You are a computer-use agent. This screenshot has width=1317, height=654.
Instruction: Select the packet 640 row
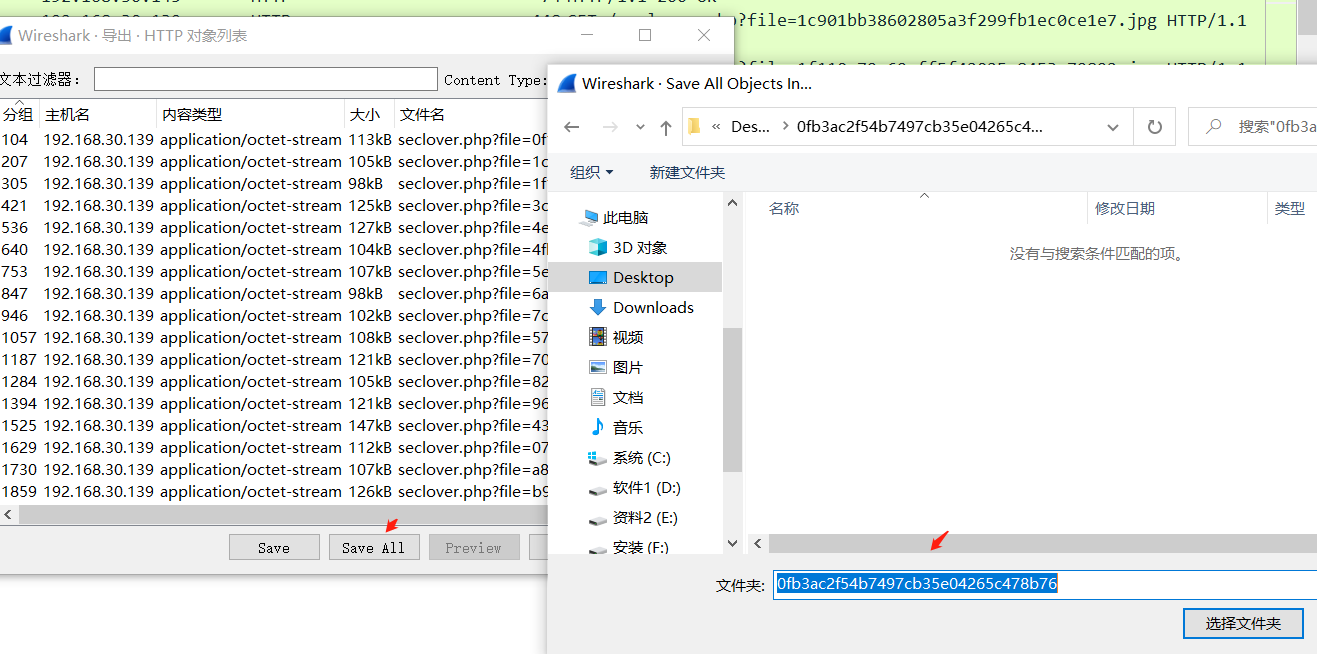274,249
